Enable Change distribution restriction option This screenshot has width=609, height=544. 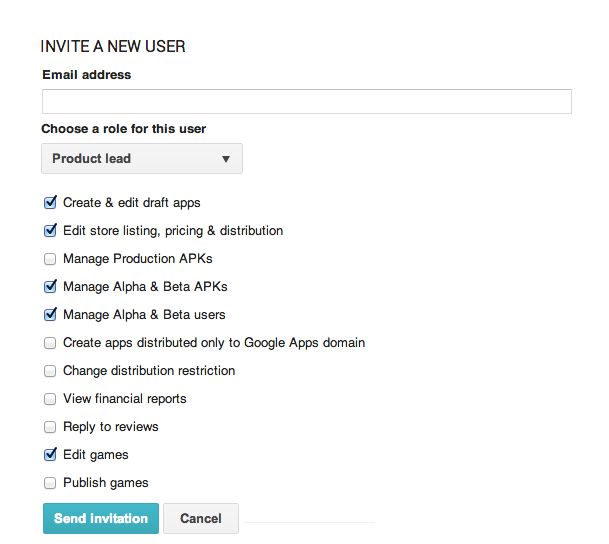tap(50, 371)
